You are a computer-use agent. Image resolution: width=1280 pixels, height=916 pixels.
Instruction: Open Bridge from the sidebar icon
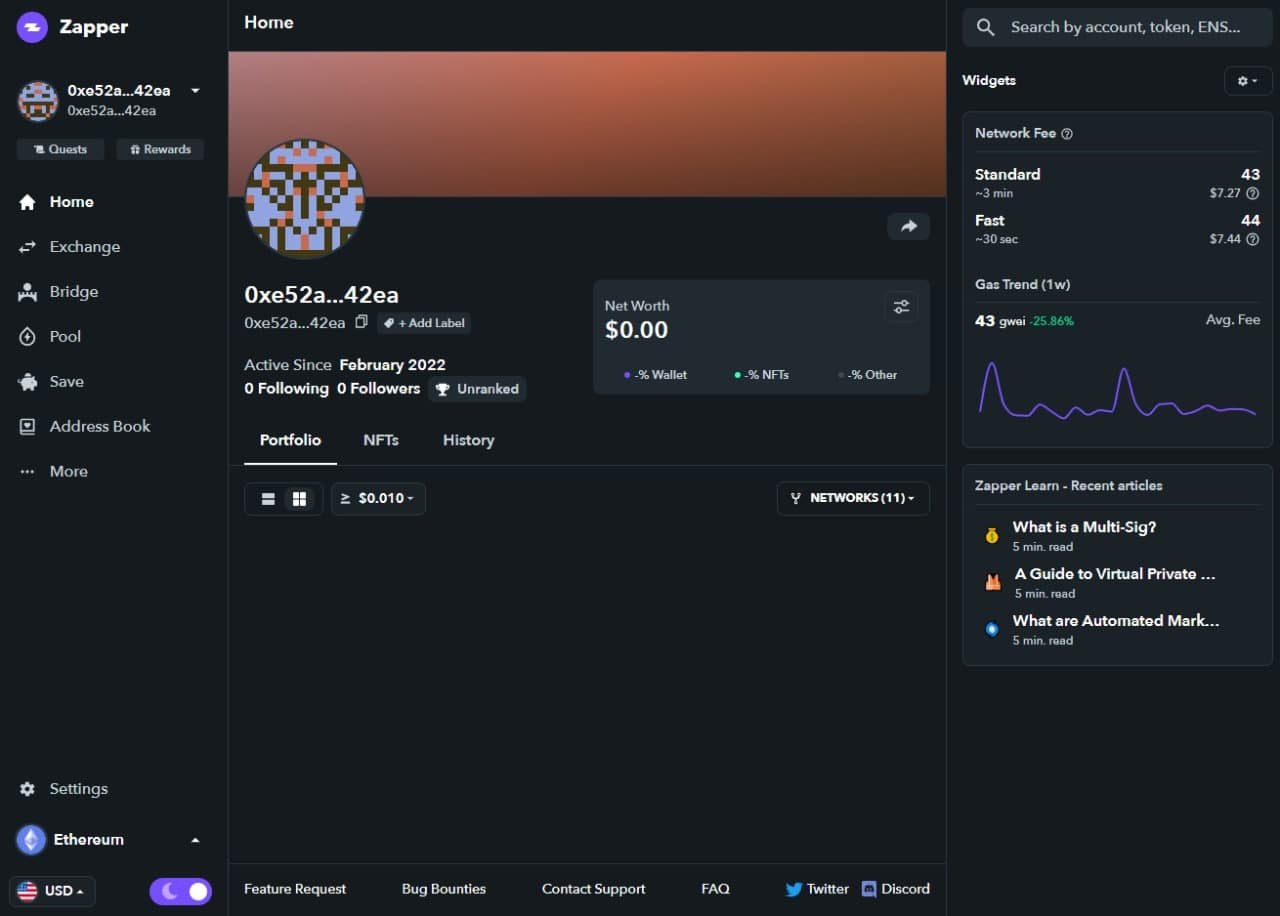(27, 291)
